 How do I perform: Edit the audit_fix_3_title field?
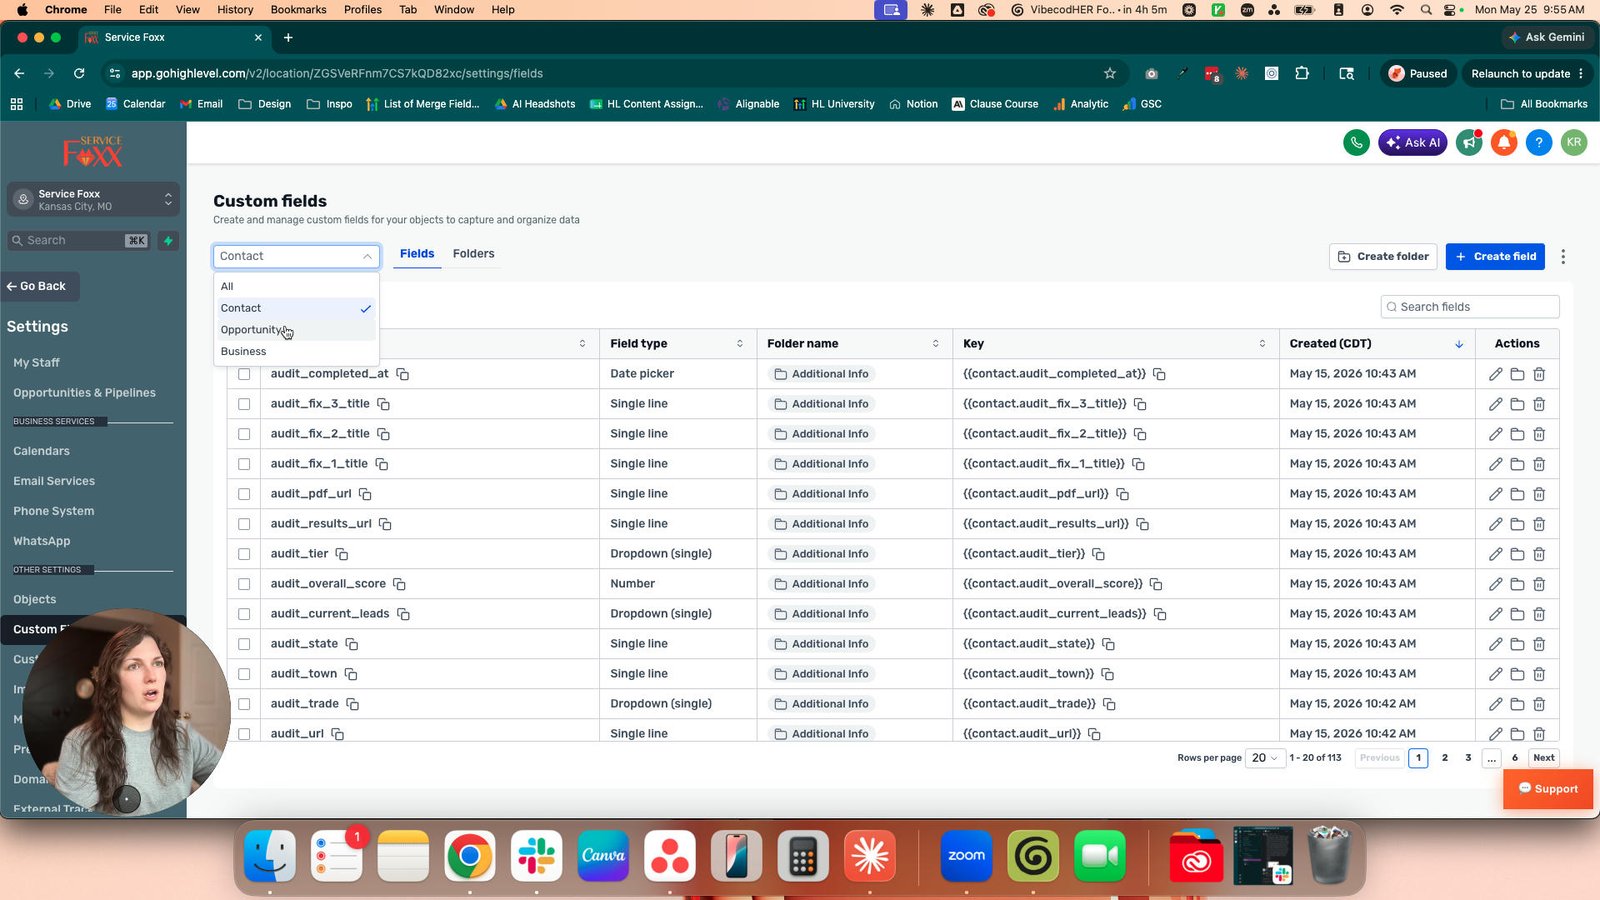(1495, 404)
